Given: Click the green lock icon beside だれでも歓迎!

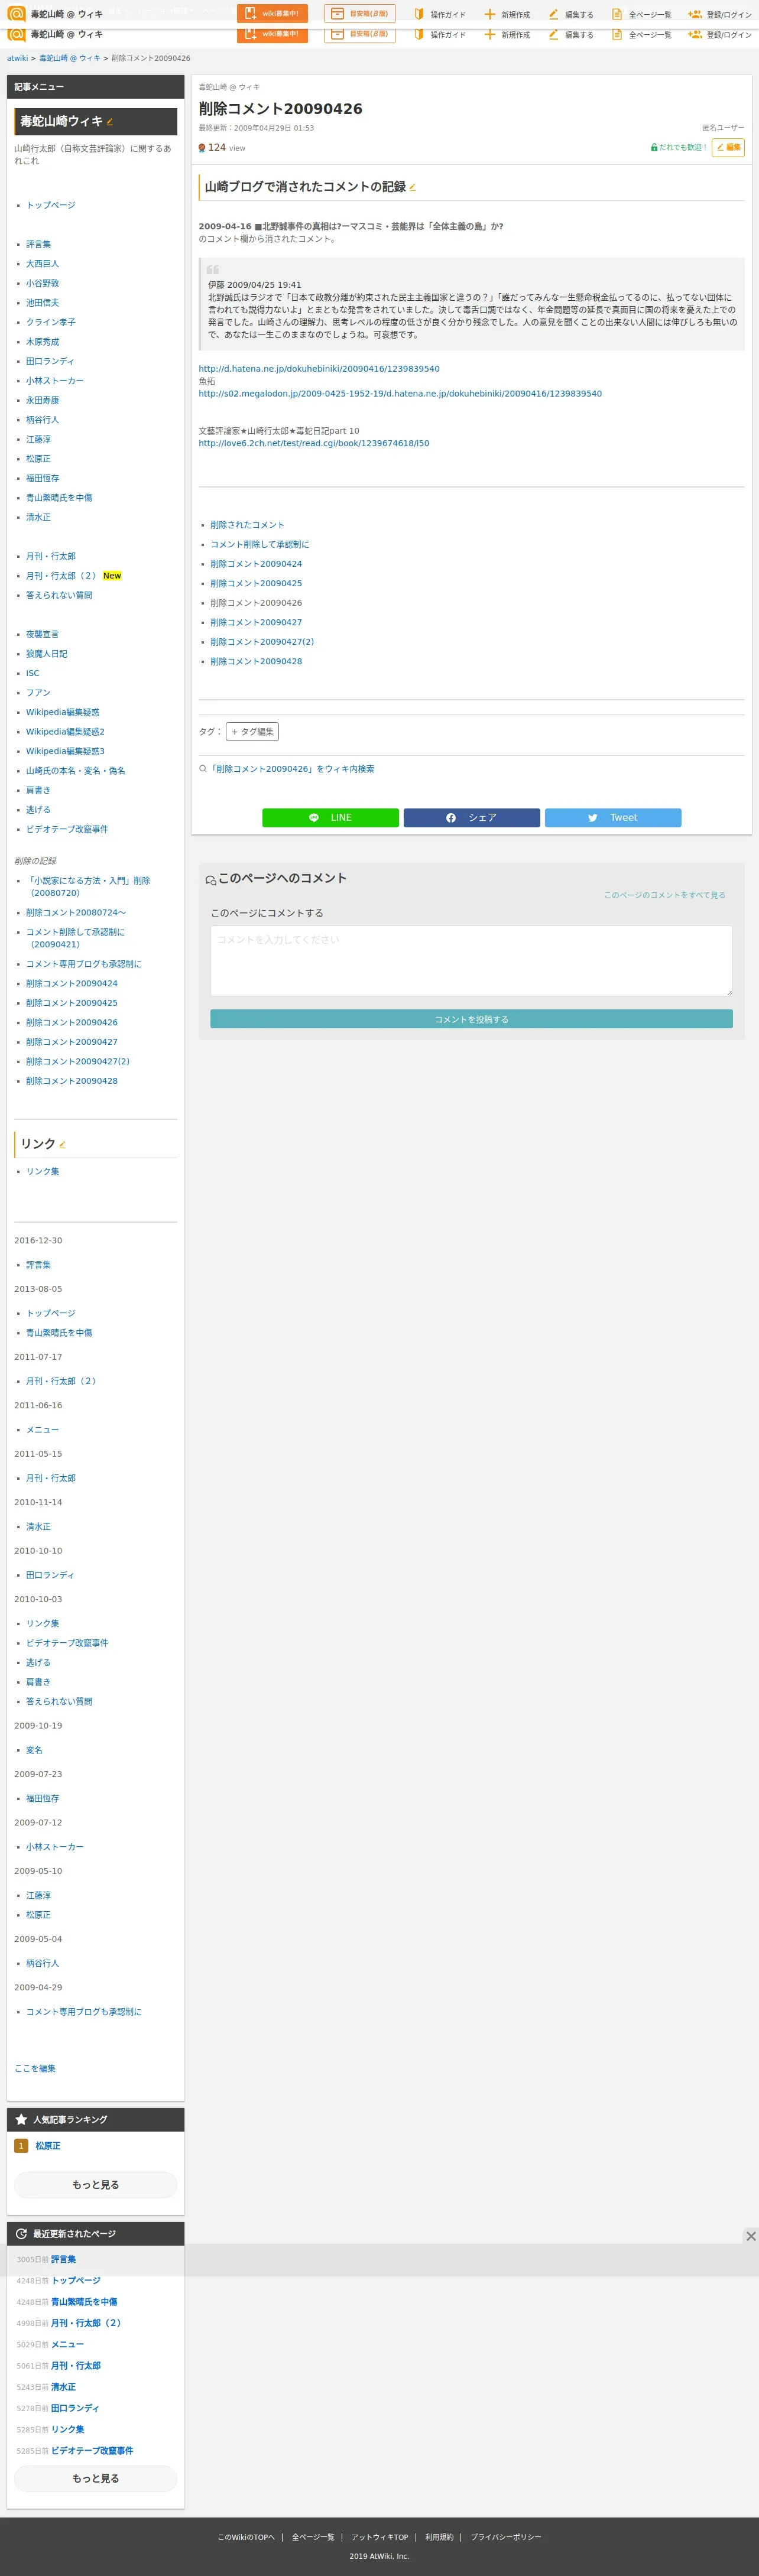Looking at the screenshot, I should tap(654, 148).
